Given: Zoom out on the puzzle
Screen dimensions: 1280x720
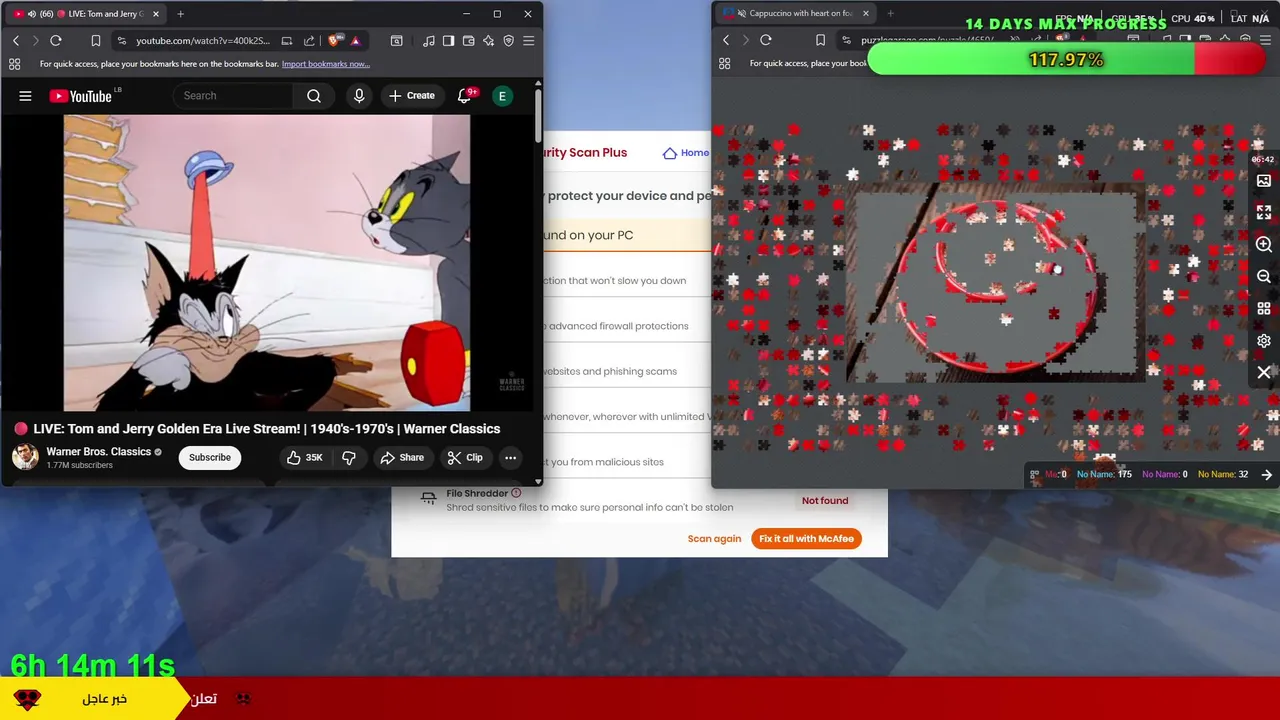Looking at the screenshot, I should (x=1264, y=277).
